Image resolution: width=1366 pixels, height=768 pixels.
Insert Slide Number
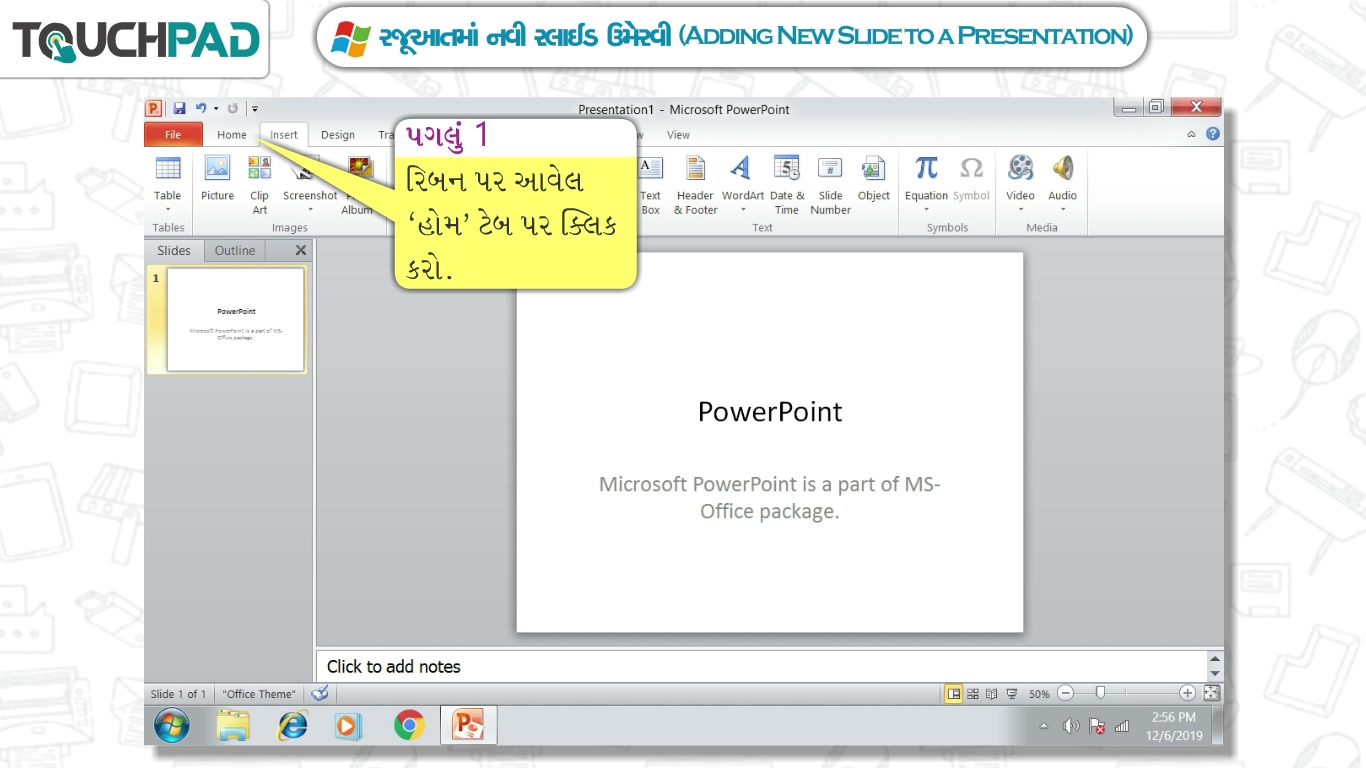point(830,184)
